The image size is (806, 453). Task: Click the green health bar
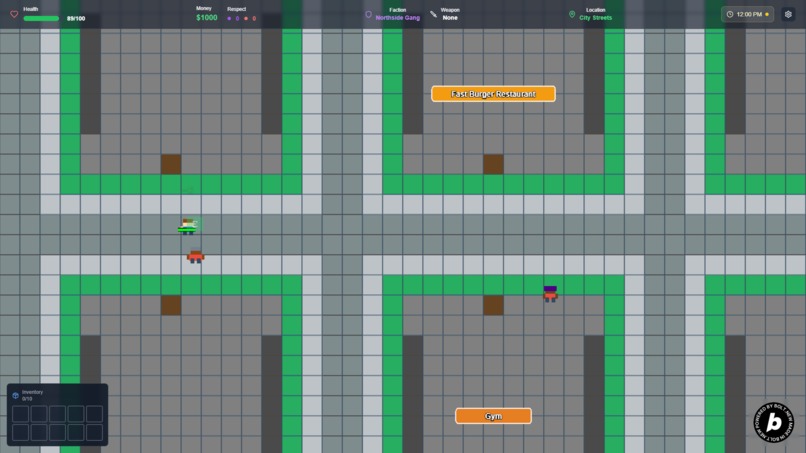pos(41,19)
